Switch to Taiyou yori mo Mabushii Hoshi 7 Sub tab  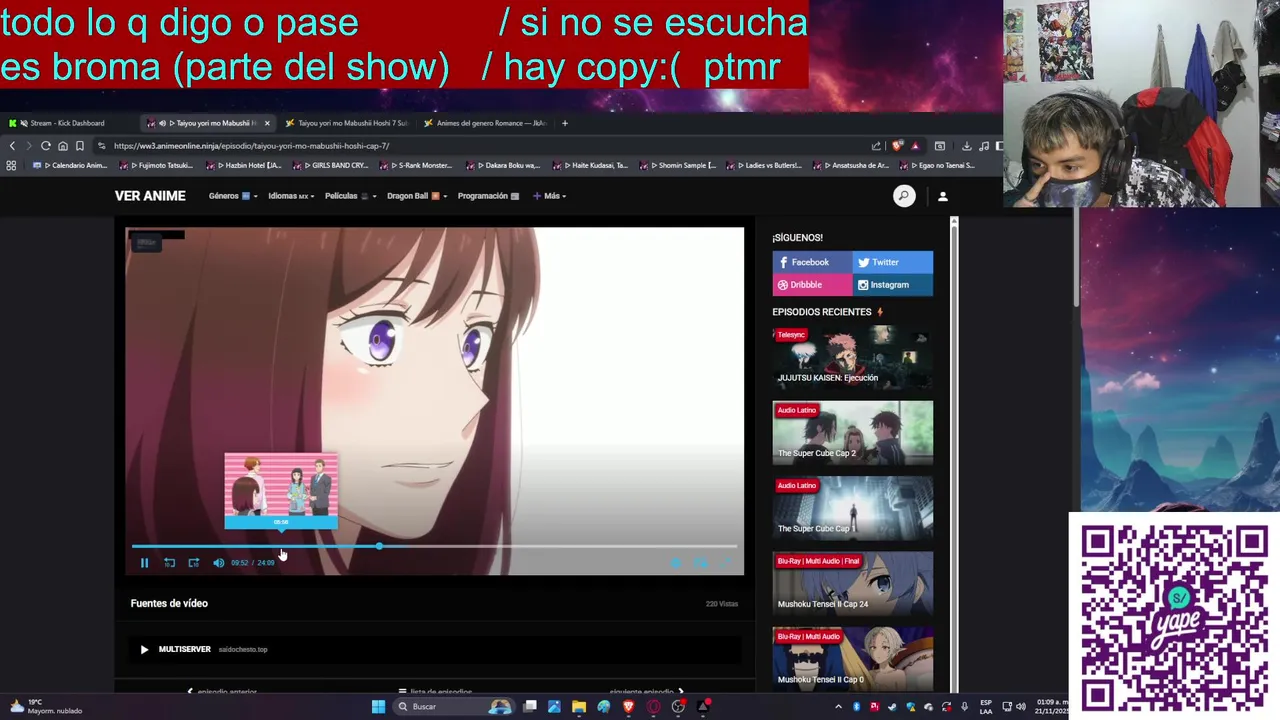(346, 123)
